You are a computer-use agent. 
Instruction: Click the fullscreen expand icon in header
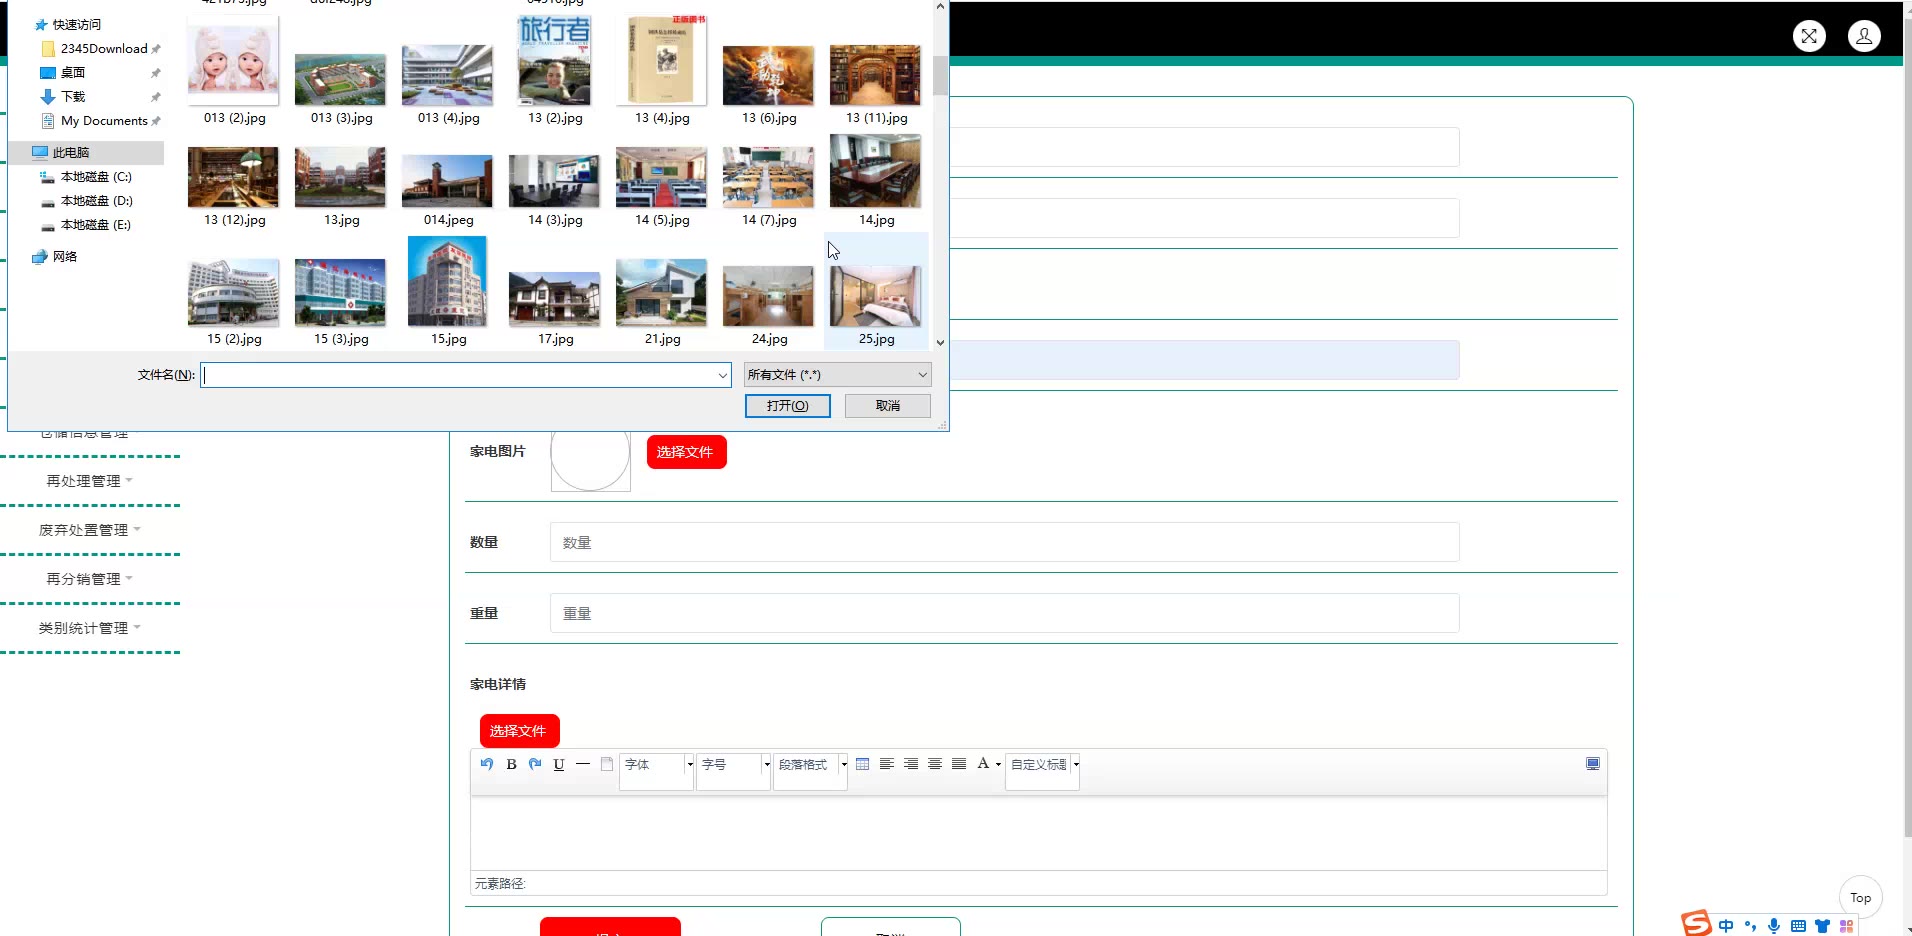pyautogui.click(x=1809, y=37)
